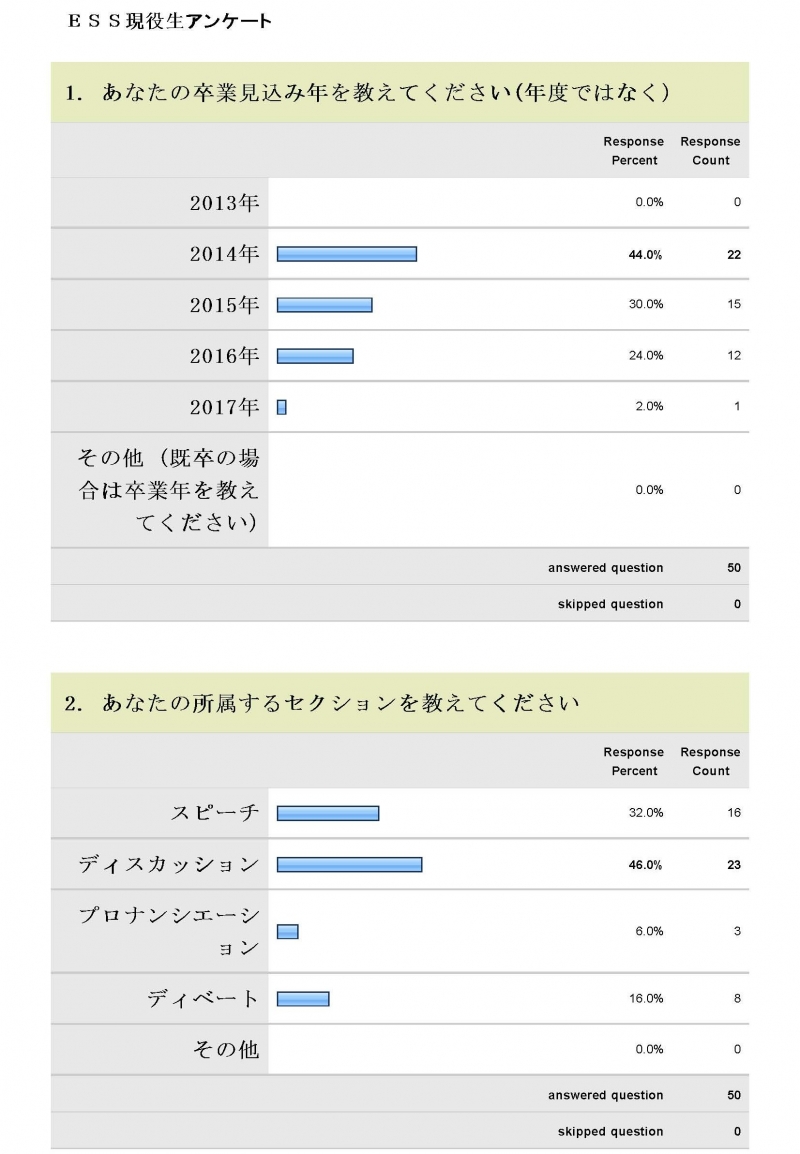Click the 2016年 response bar
Image resolution: width=800 pixels, height=1154 pixels.
pos(315,356)
